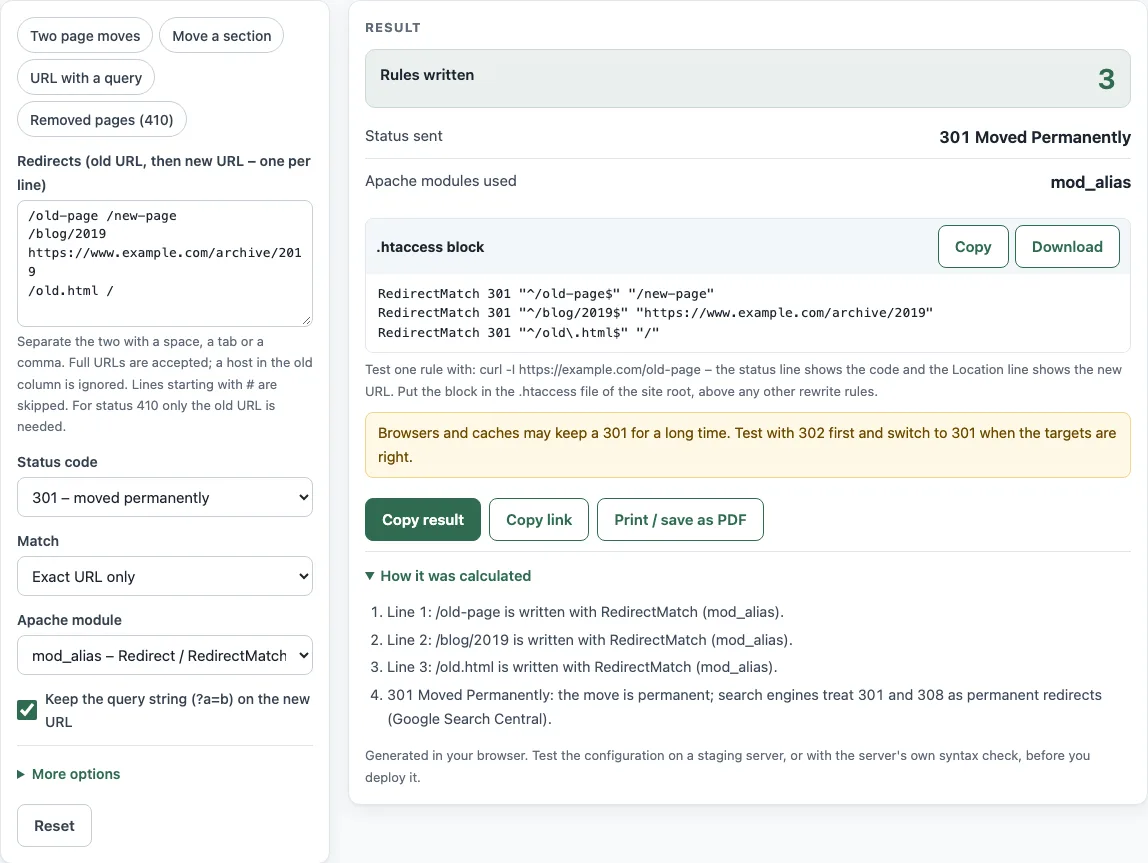Viewport: 1148px width, 863px height.
Task: Click the "Redirects (old URL, then new URL" label
Action: click(164, 173)
